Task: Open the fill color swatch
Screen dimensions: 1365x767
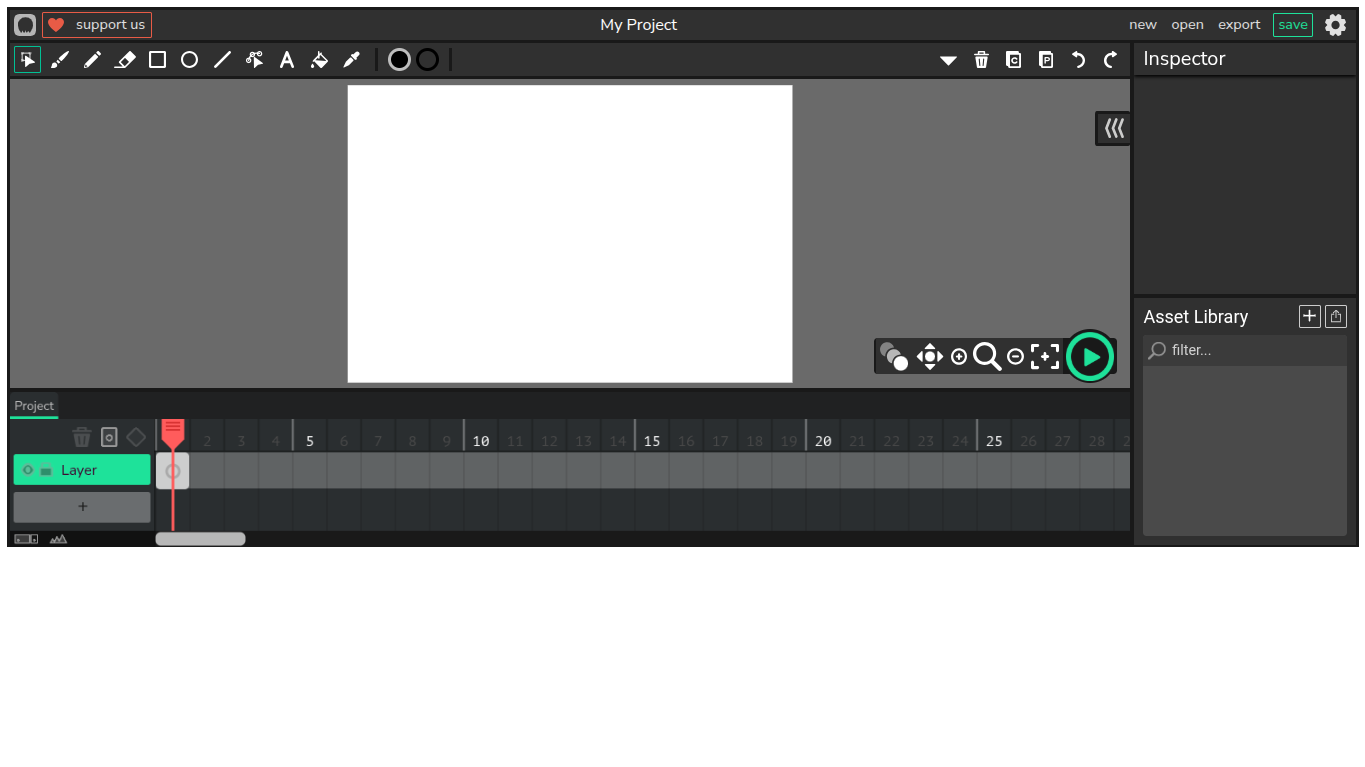Action: pos(399,60)
